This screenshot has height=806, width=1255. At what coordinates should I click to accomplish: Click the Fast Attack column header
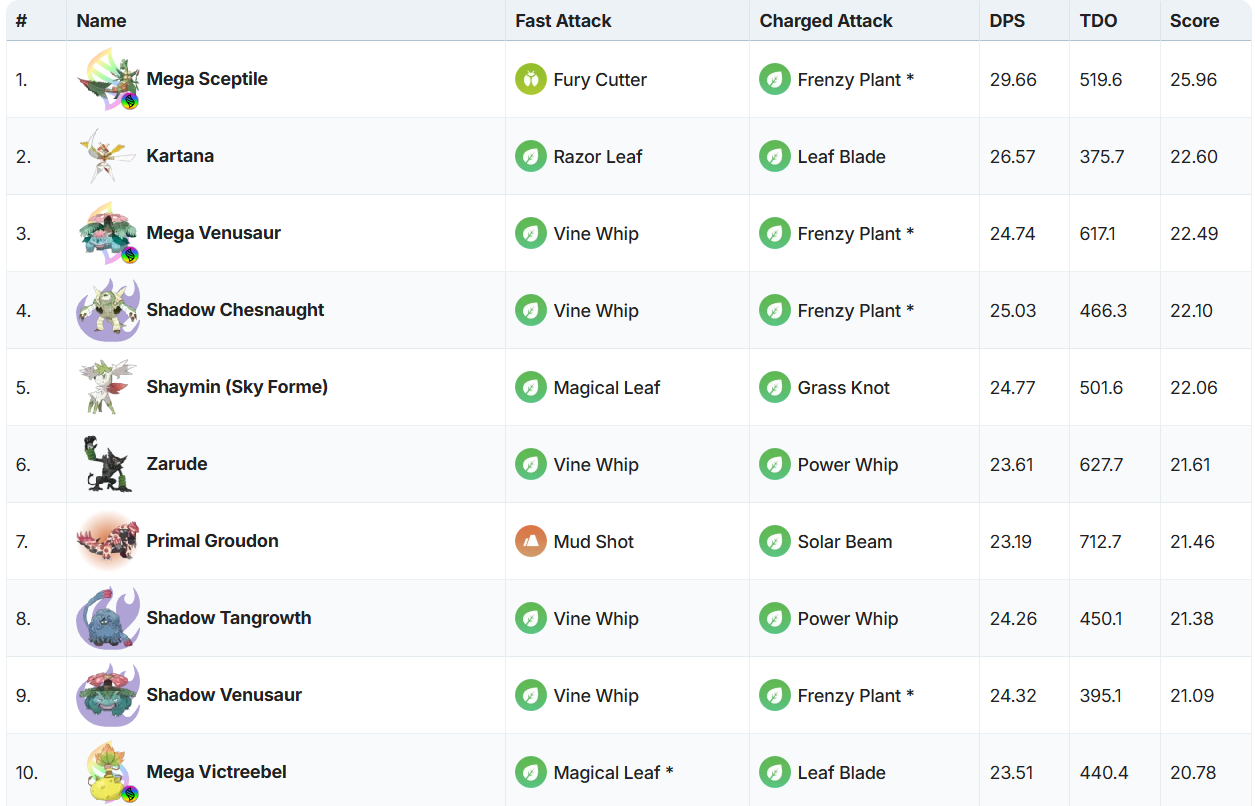[x=563, y=21]
